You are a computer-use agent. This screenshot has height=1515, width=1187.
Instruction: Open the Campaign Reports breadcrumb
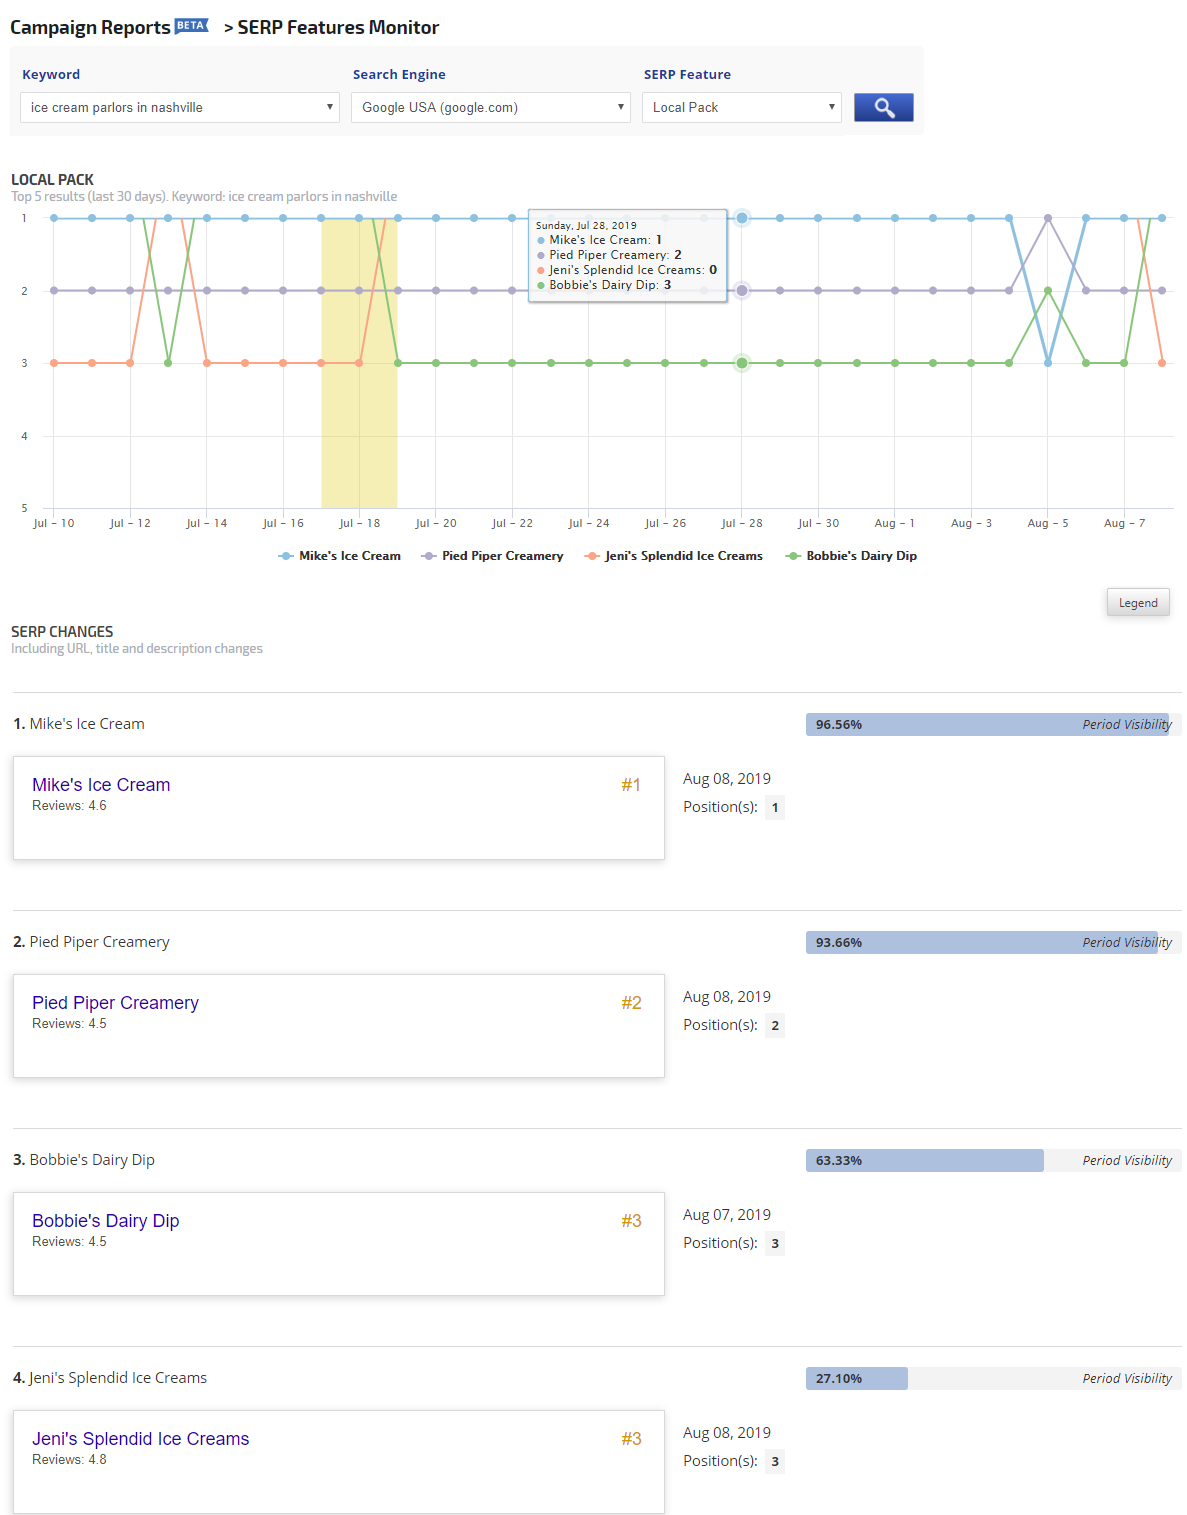click(x=90, y=28)
